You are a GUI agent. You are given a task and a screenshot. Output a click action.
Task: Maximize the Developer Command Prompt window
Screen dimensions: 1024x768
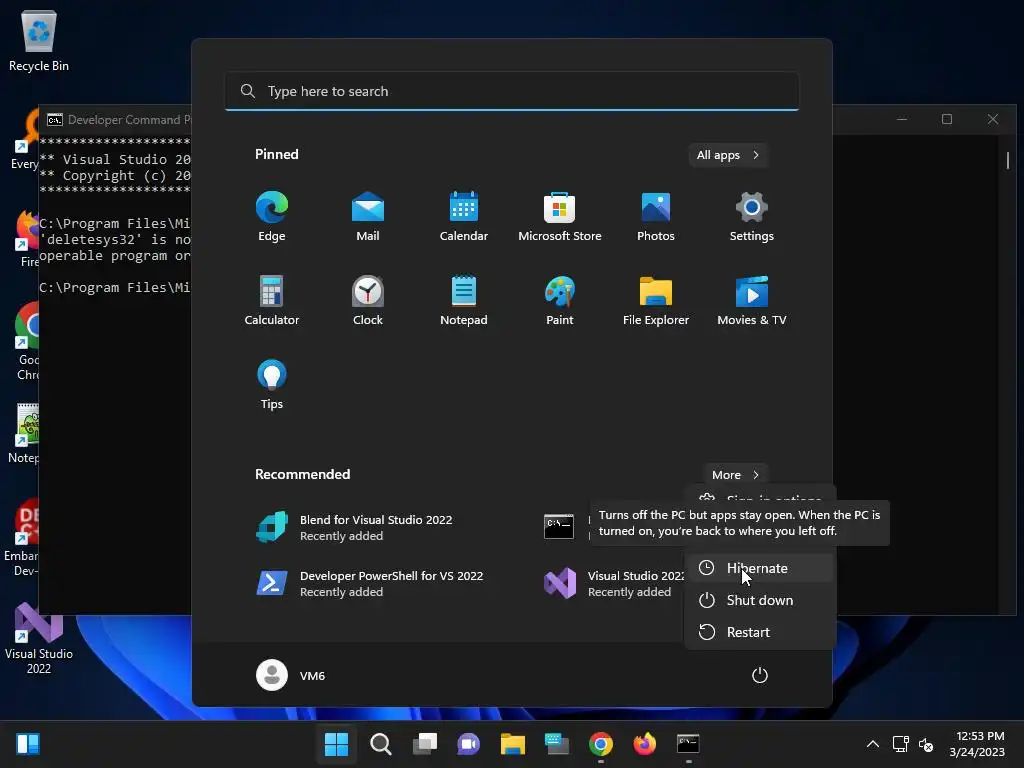tap(947, 119)
